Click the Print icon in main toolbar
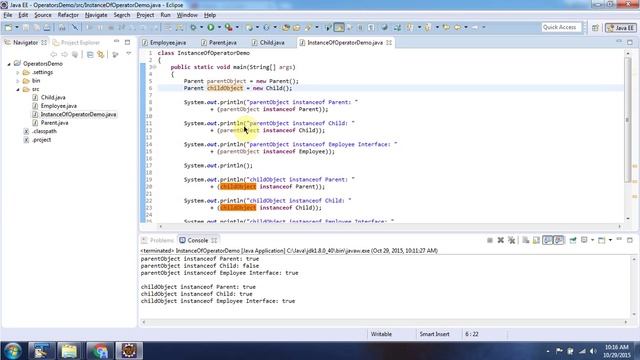640x360 pixels. pos(47,27)
